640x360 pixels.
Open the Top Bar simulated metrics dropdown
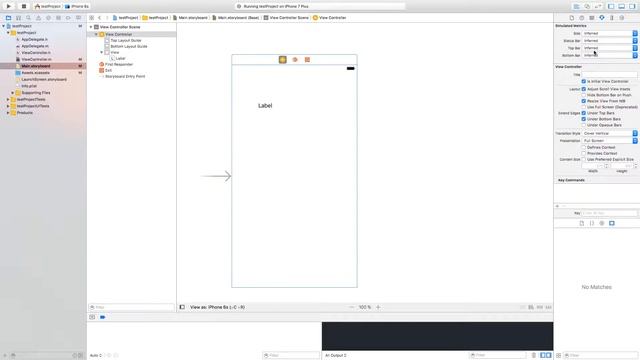click(x=610, y=48)
